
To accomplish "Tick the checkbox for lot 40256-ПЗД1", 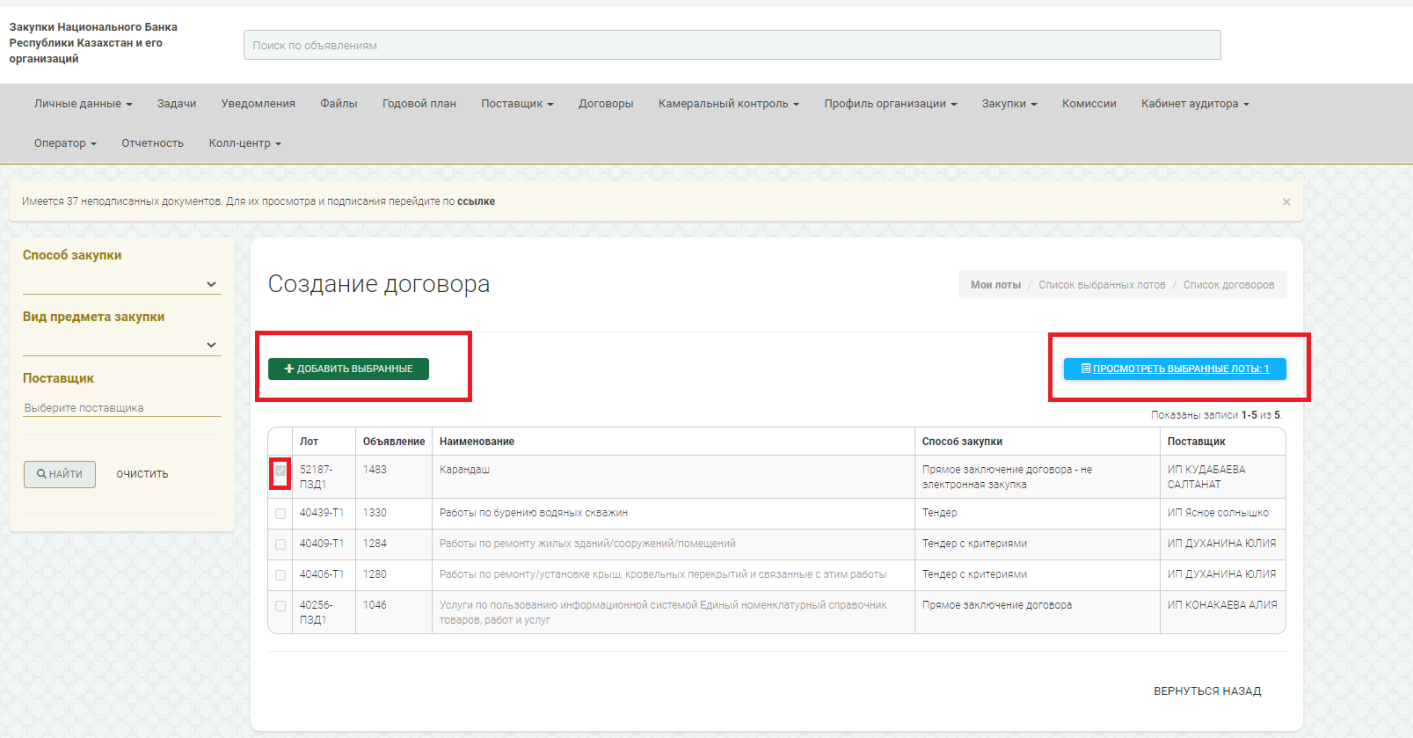I will click(x=280, y=606).
